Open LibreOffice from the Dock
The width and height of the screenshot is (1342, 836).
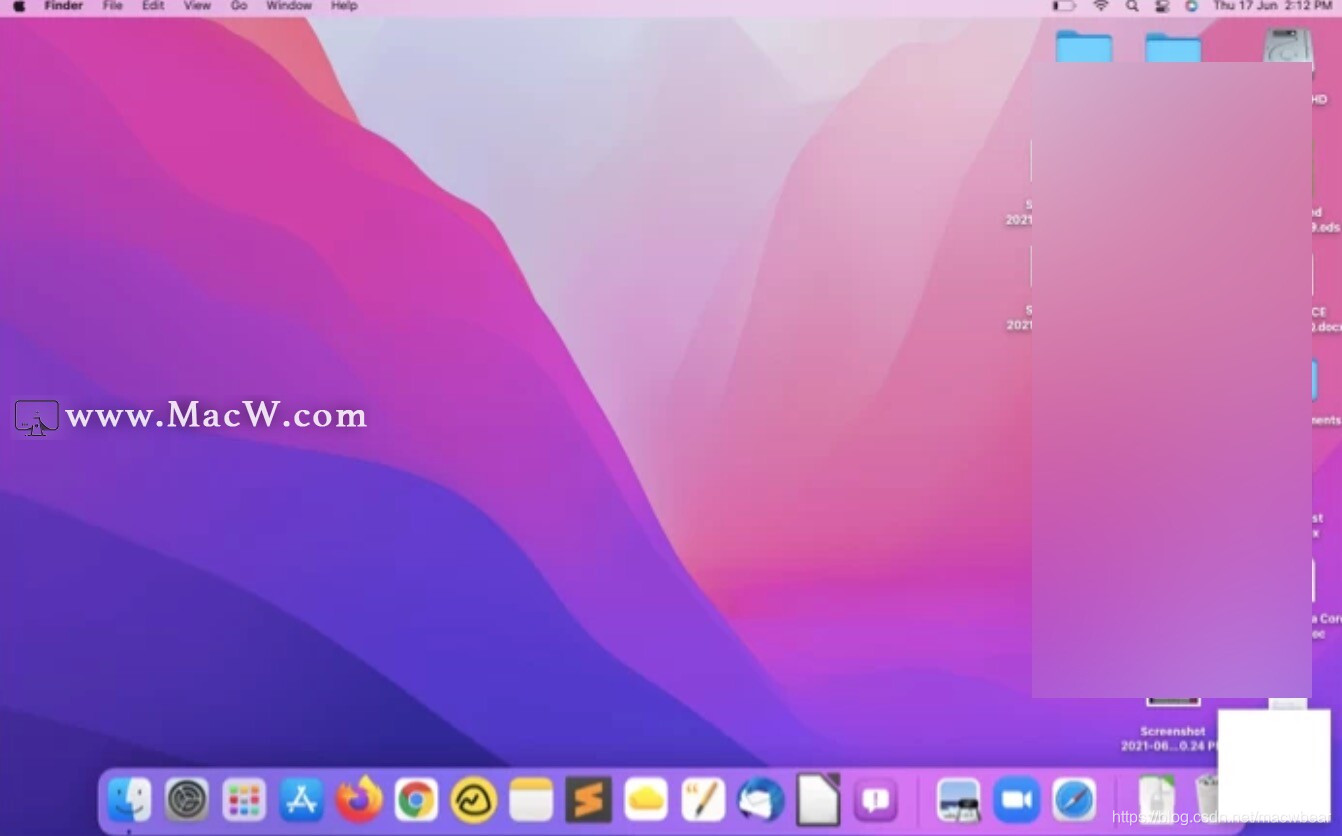pyautogui.click(x=818, y=799)
